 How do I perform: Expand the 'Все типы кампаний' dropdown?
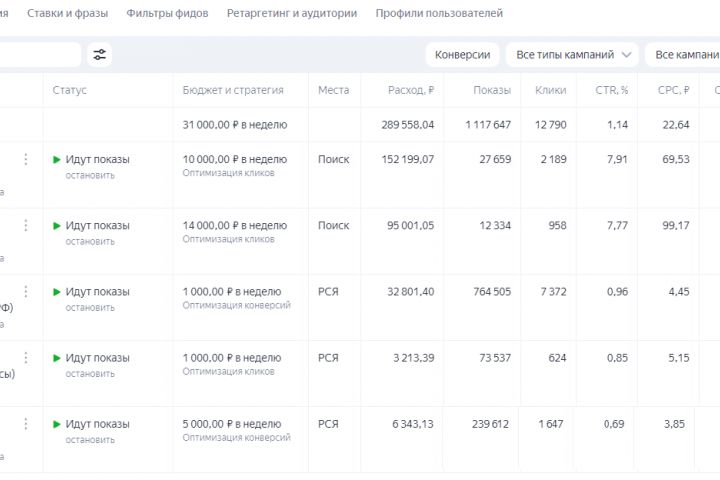pos(572,55)
